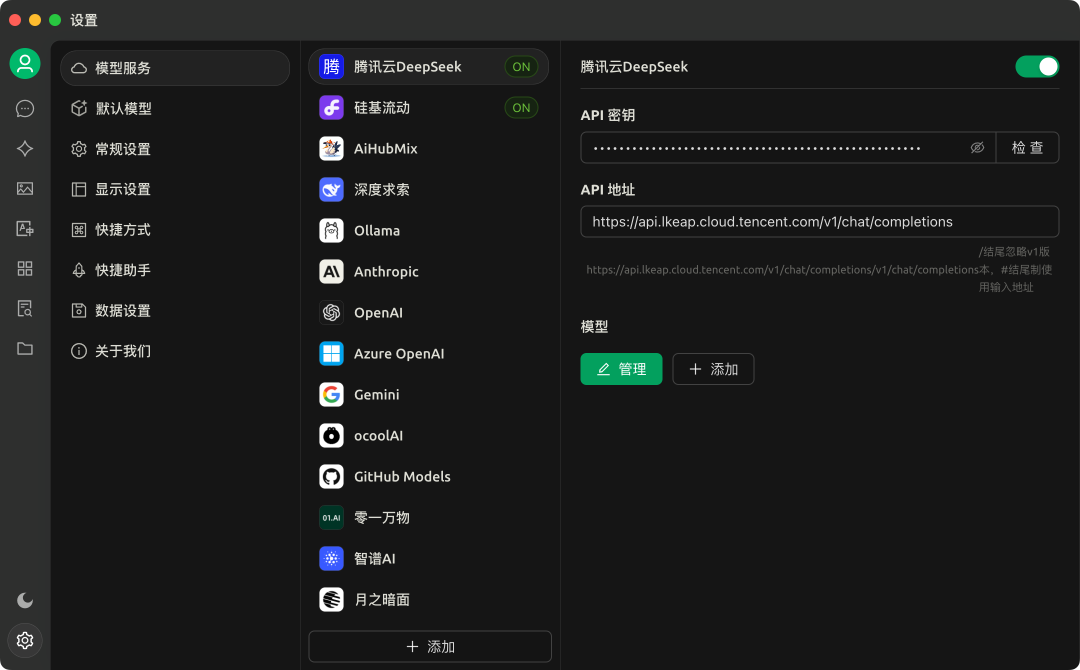Select the 腾讯云DeepSeek provider icon
Viewport: 1080px width, 670px height.
tap(331, 67)
